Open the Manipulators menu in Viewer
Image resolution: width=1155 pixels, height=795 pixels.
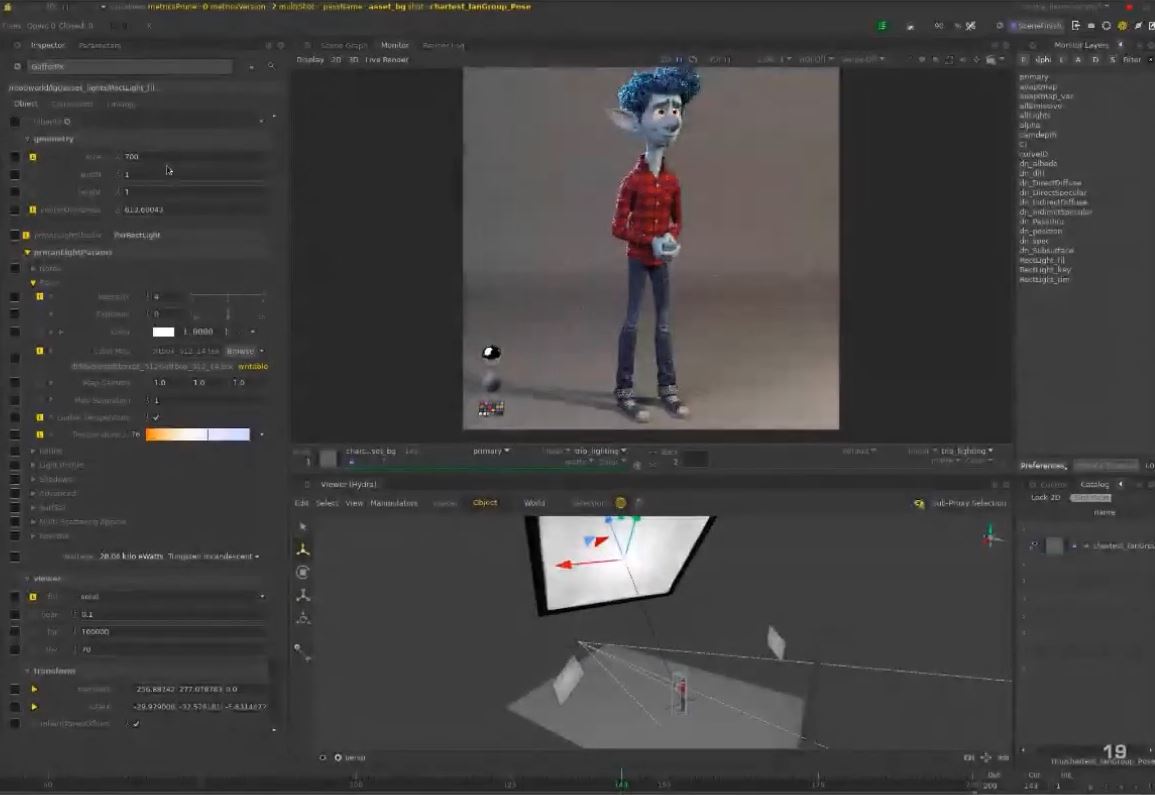pos(393,503)
